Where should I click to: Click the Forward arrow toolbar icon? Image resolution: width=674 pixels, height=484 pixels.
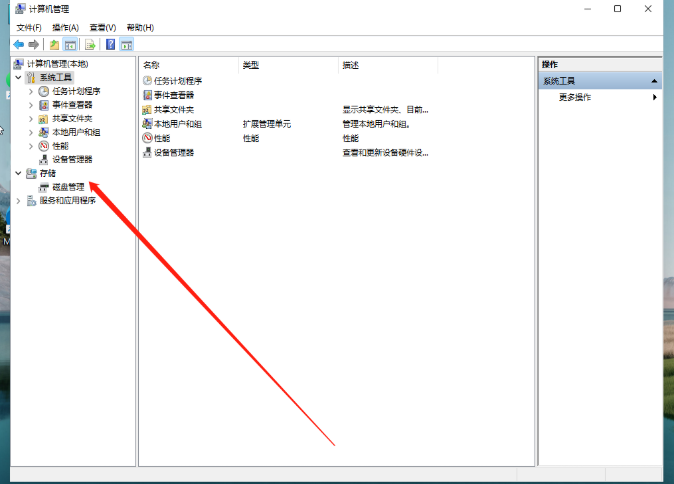(x=34, y=45)
